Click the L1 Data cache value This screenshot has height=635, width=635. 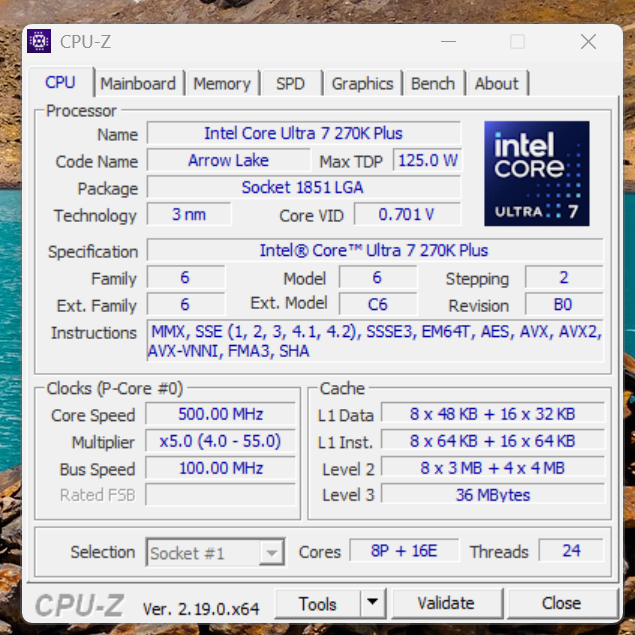pyautogui.click(x=493, y=414)
